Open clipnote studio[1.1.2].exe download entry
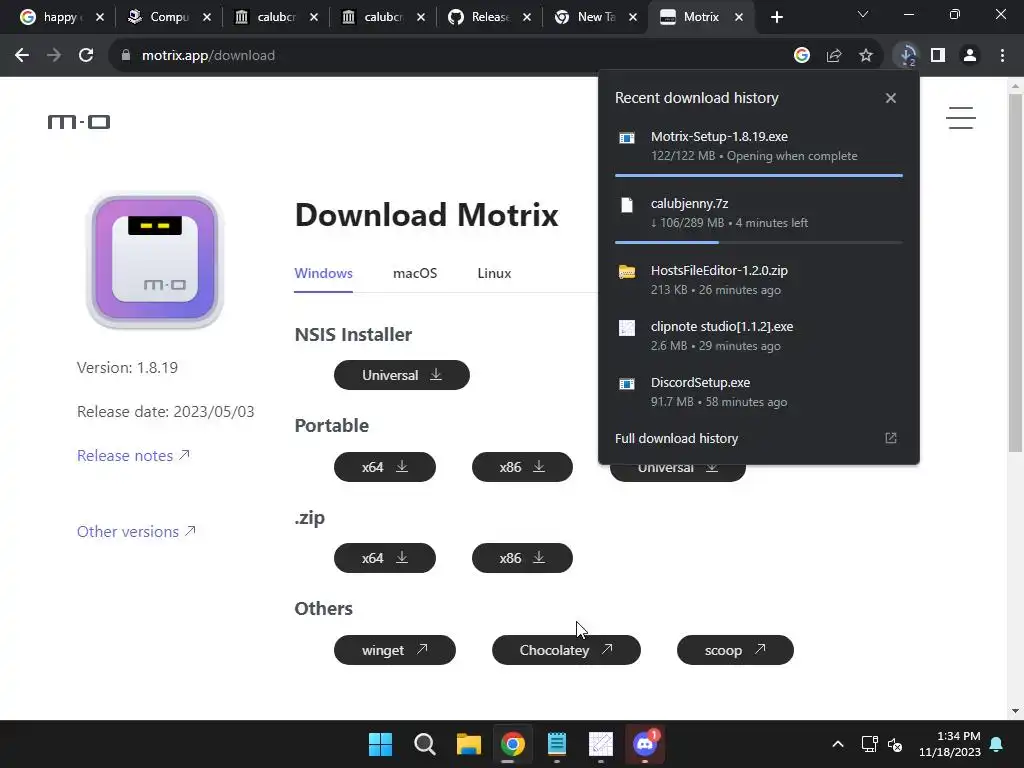The width and height of the screenshot is (1024, 768). [758, 336]
